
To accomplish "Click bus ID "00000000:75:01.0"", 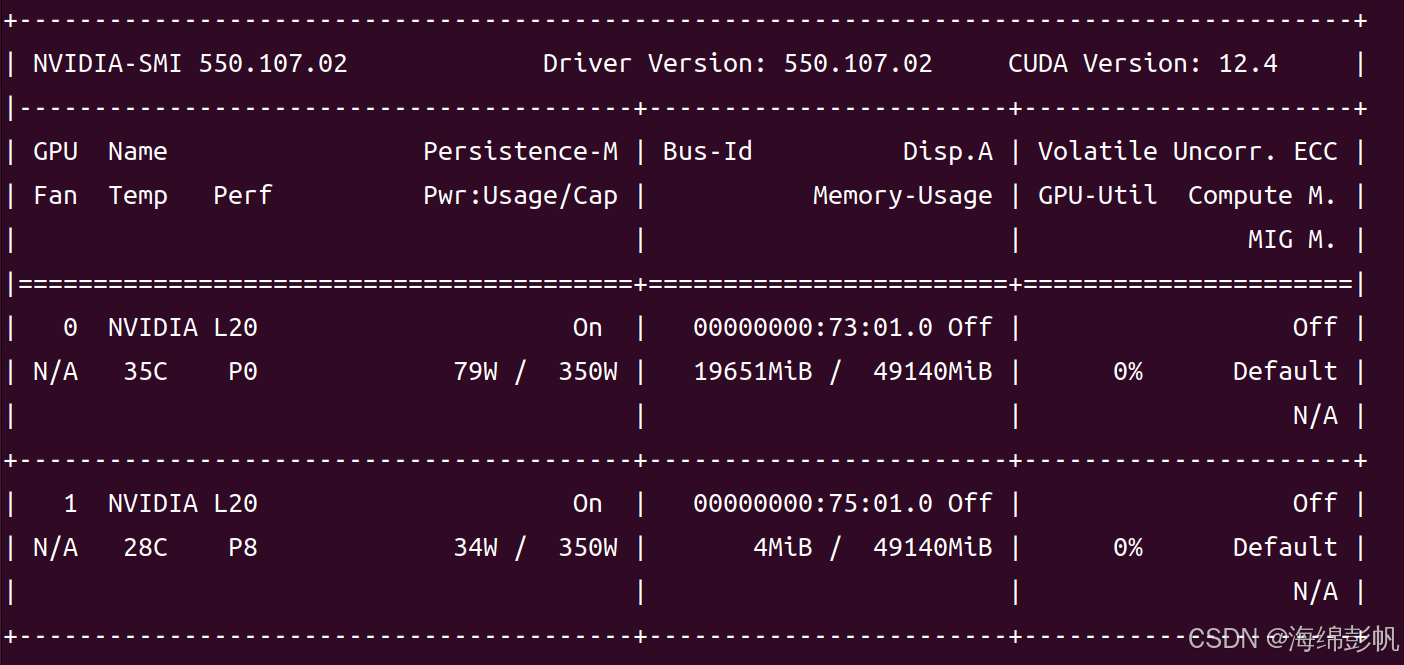I will point(812,504).
